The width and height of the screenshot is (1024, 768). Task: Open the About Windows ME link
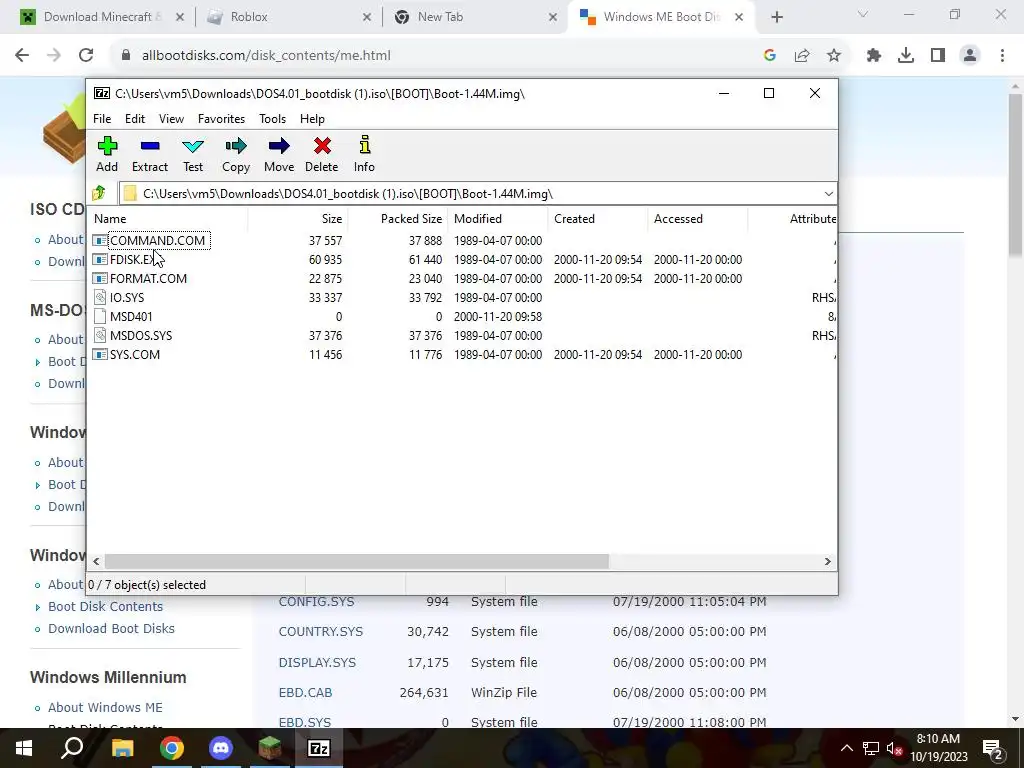coord(105,707)
